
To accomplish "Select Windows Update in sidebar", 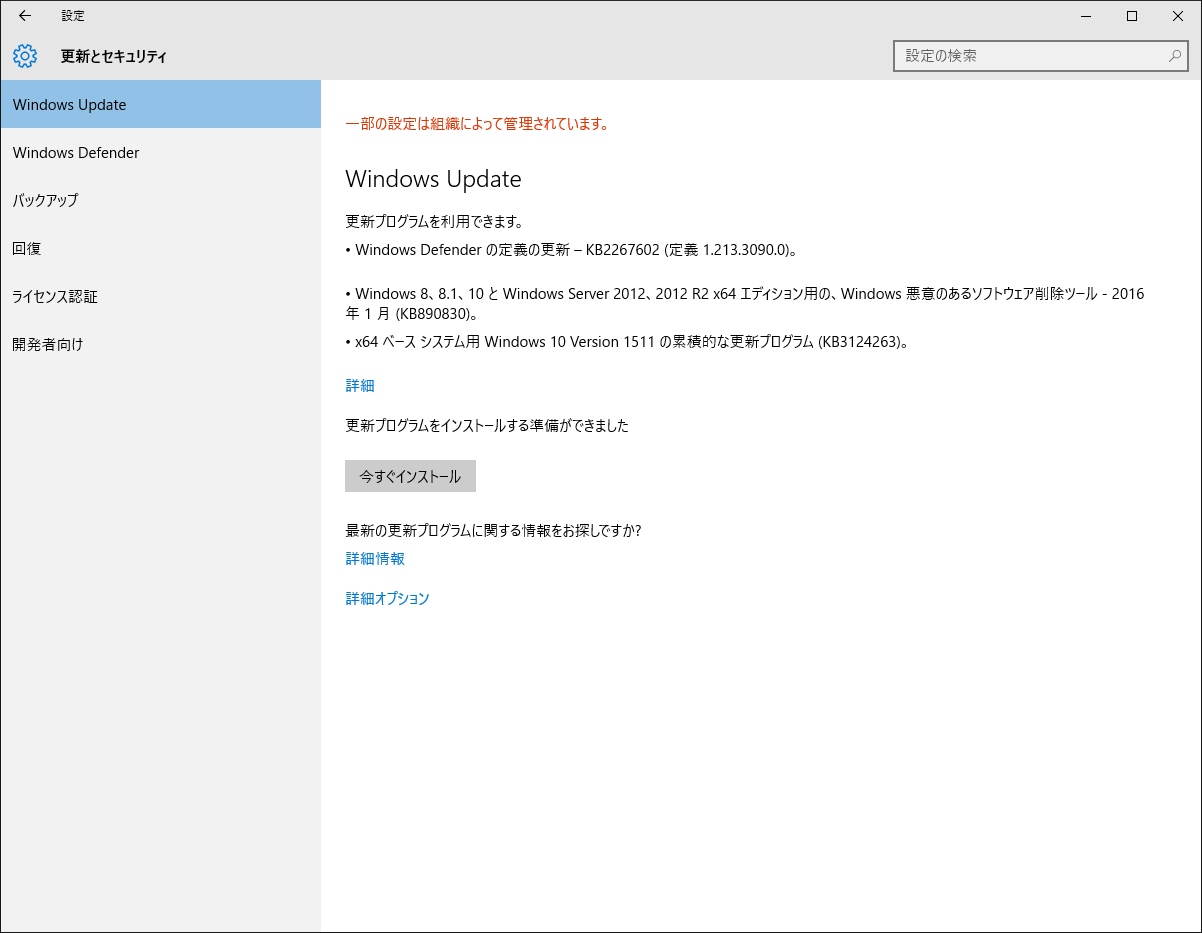I will [x=161, y=104].
